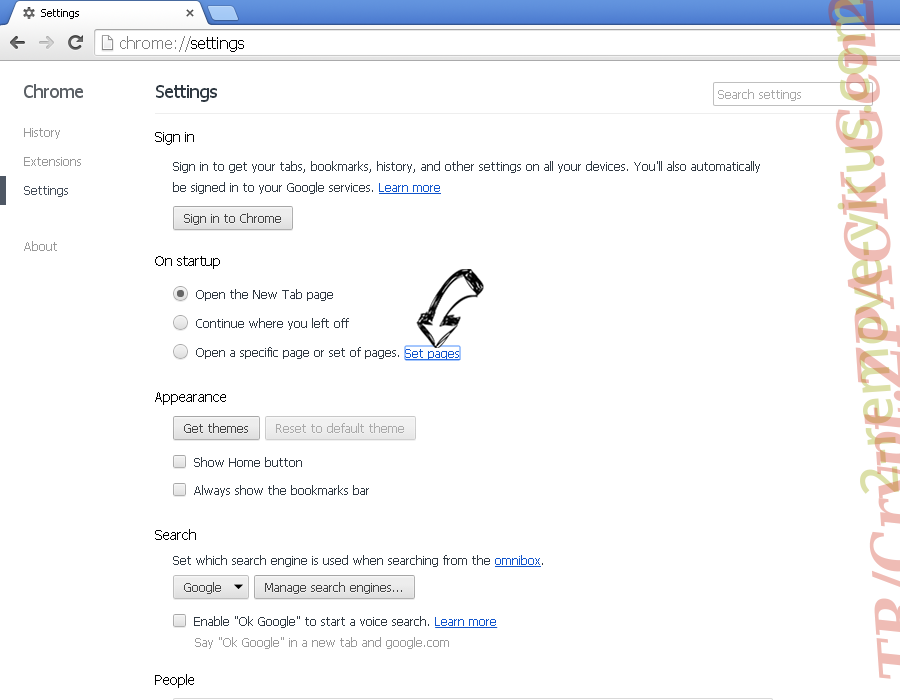Open Extensions in the sidebar
The height and width of the screenshot is (700, 900).
coord(52,162)
